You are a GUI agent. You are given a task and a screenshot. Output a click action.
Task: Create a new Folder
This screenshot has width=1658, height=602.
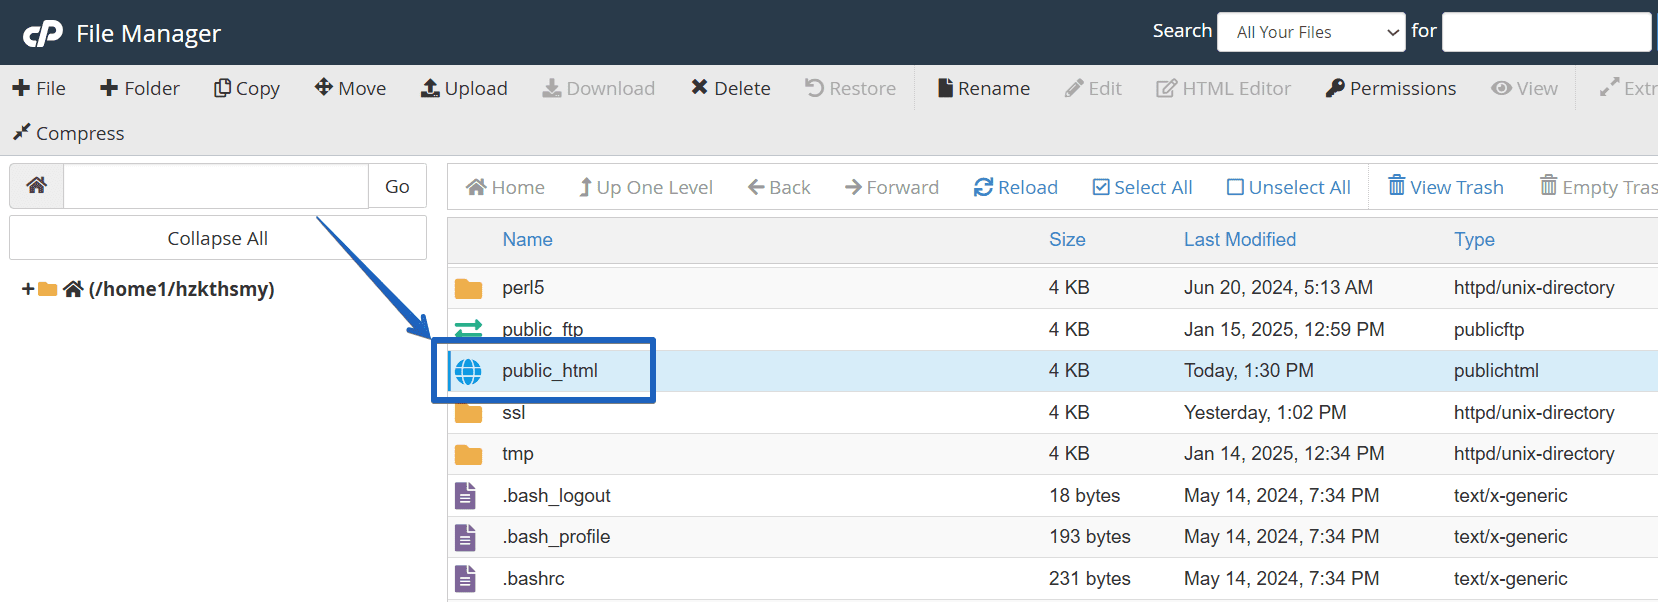[x=140, y=88]
